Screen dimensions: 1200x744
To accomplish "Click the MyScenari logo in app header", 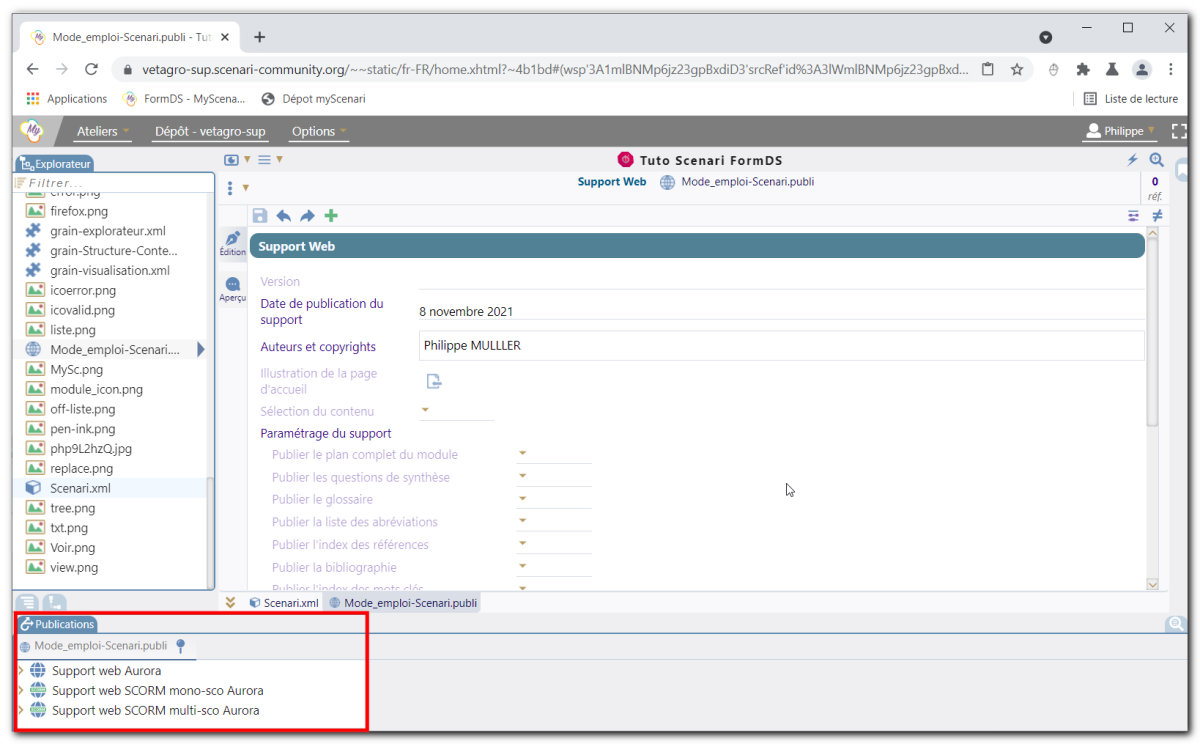I will tap(32, 131).
